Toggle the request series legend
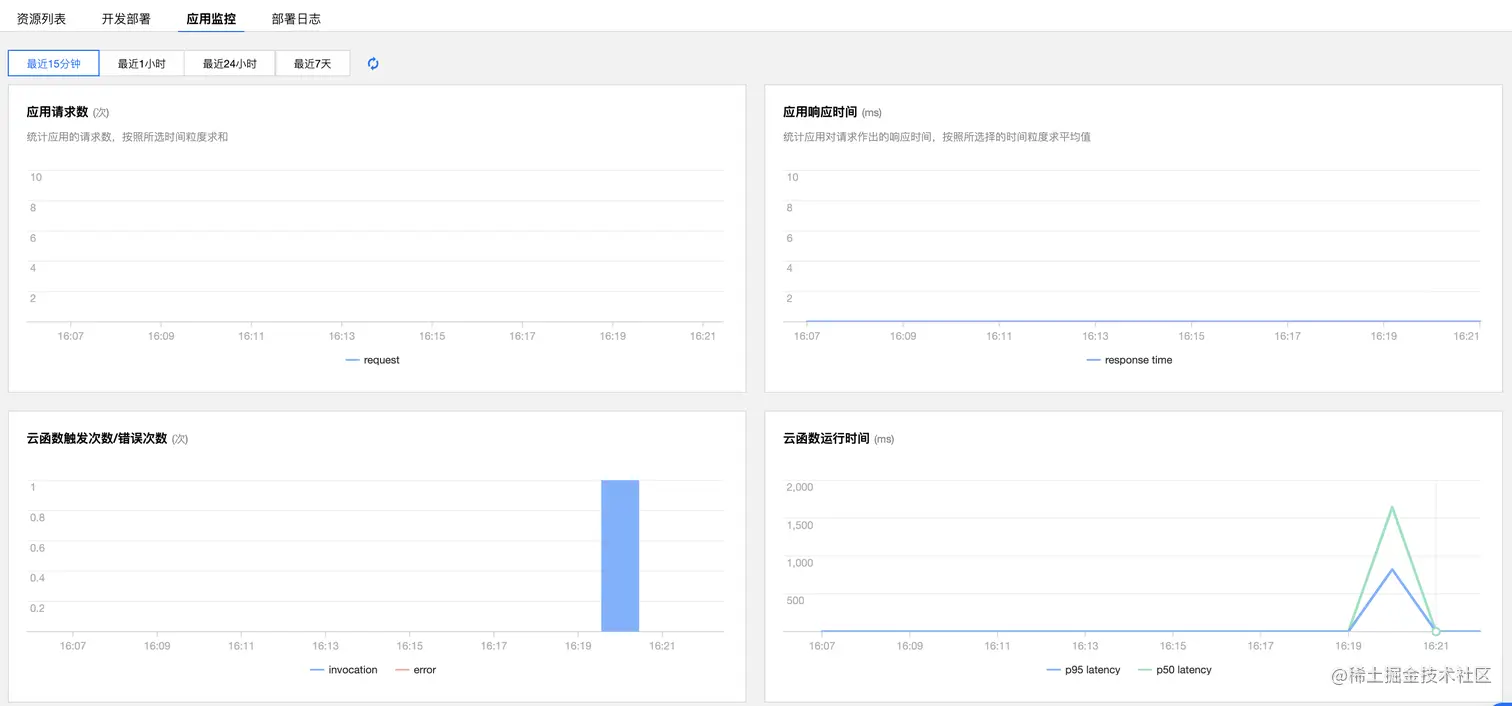This screenshot has width=1512, height=706. pyautogui.click(x=373, y=360)
